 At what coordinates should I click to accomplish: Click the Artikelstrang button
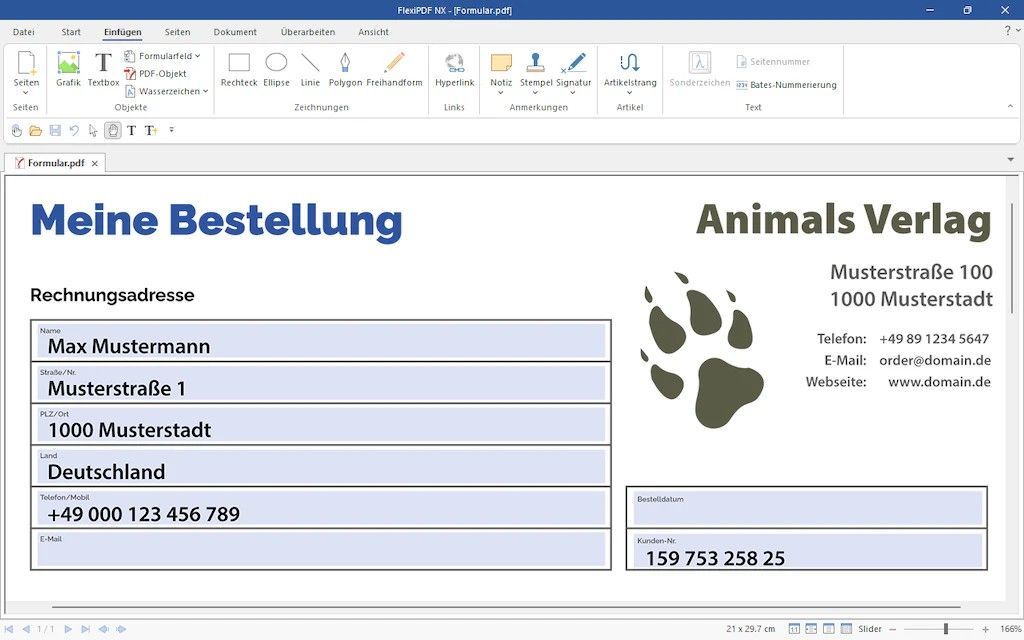[x=630, y=68]
